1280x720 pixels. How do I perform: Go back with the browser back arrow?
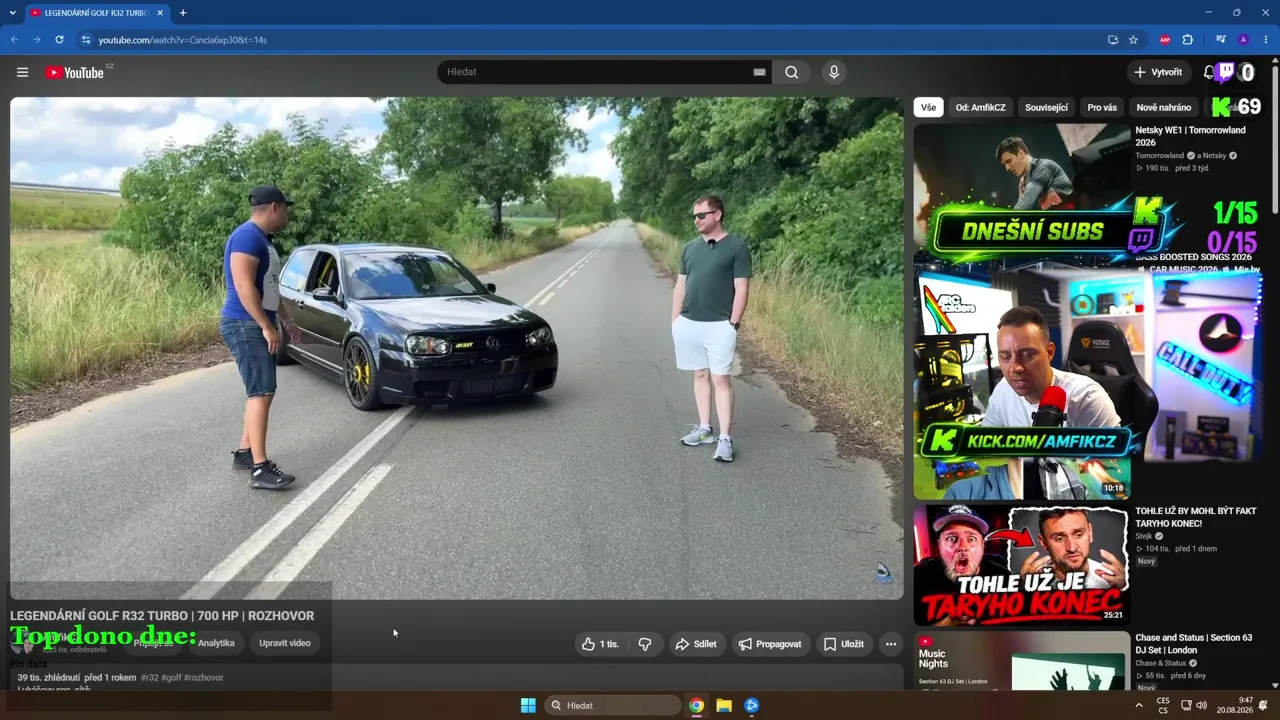[x=14, y=40]
